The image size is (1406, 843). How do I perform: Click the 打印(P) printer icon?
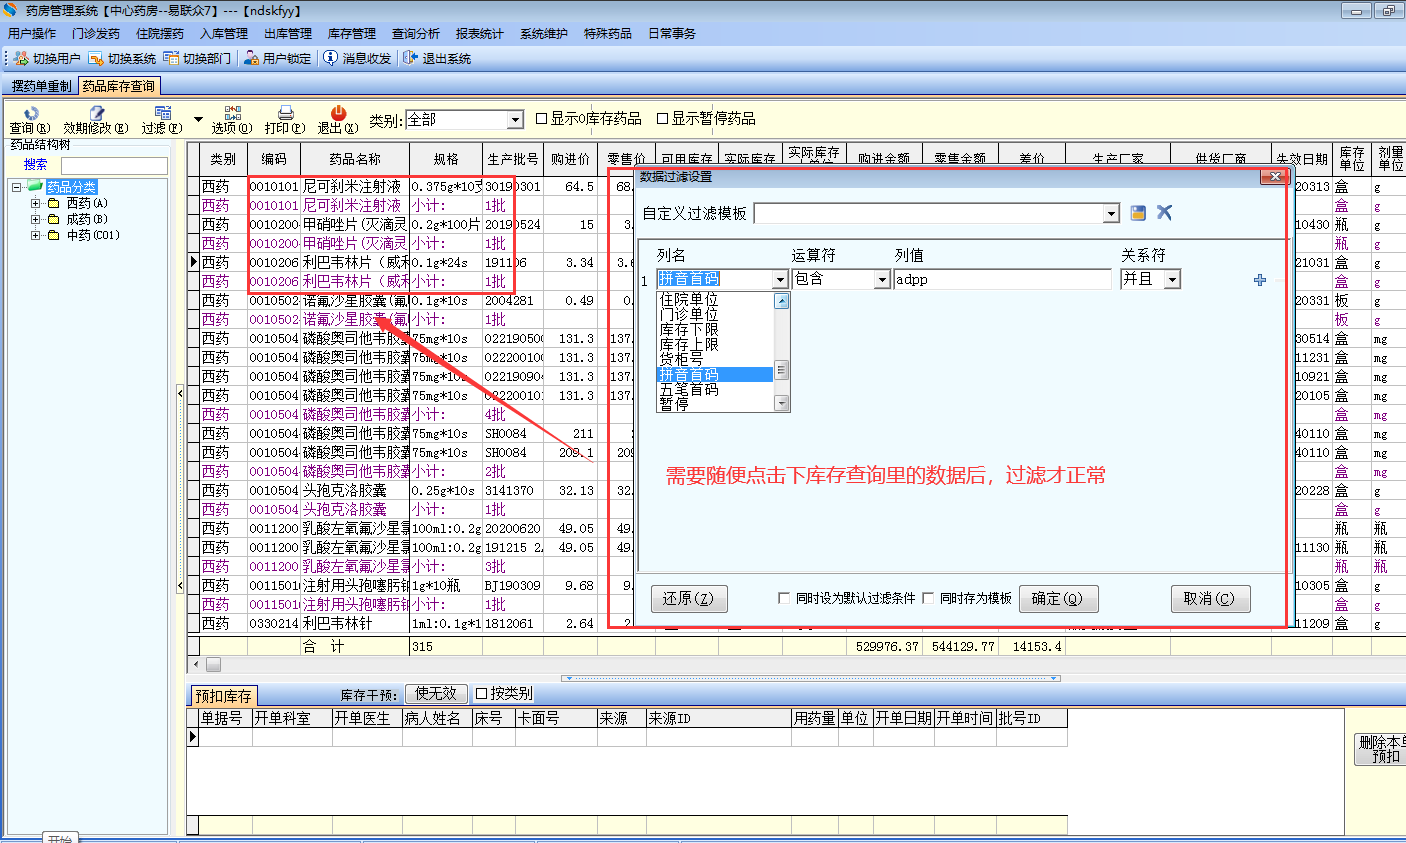[285, 113]
